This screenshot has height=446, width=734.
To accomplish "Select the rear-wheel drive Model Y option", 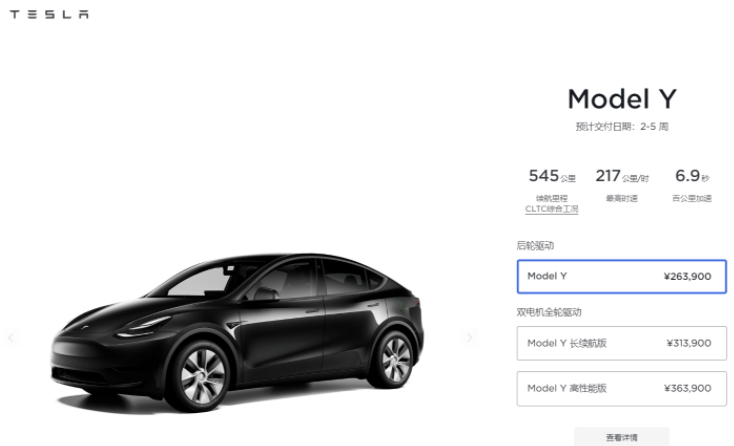I will (622, 277).
